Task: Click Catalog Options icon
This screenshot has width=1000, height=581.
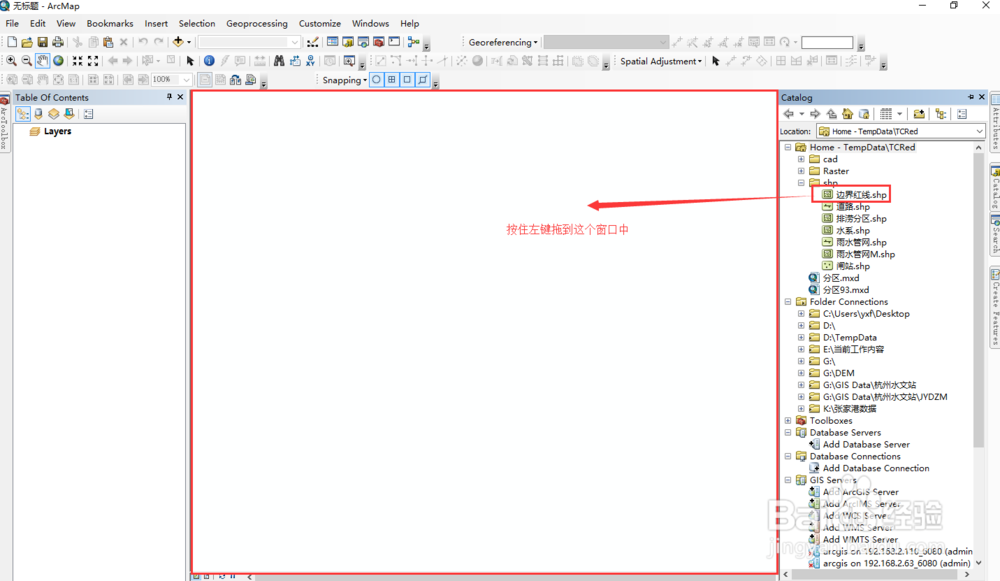Action: (962, 114)
